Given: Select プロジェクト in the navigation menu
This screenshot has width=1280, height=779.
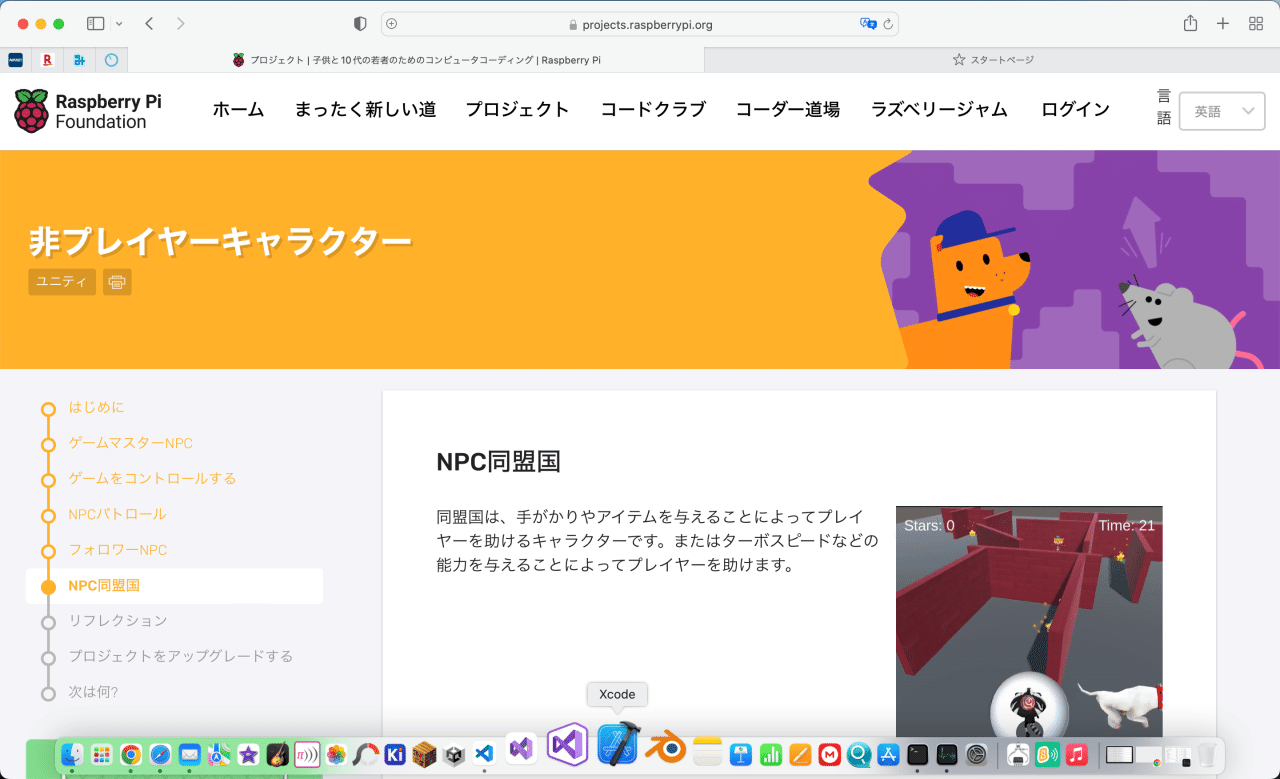Looking at the screenshot, I should click(x=517, y=110).
